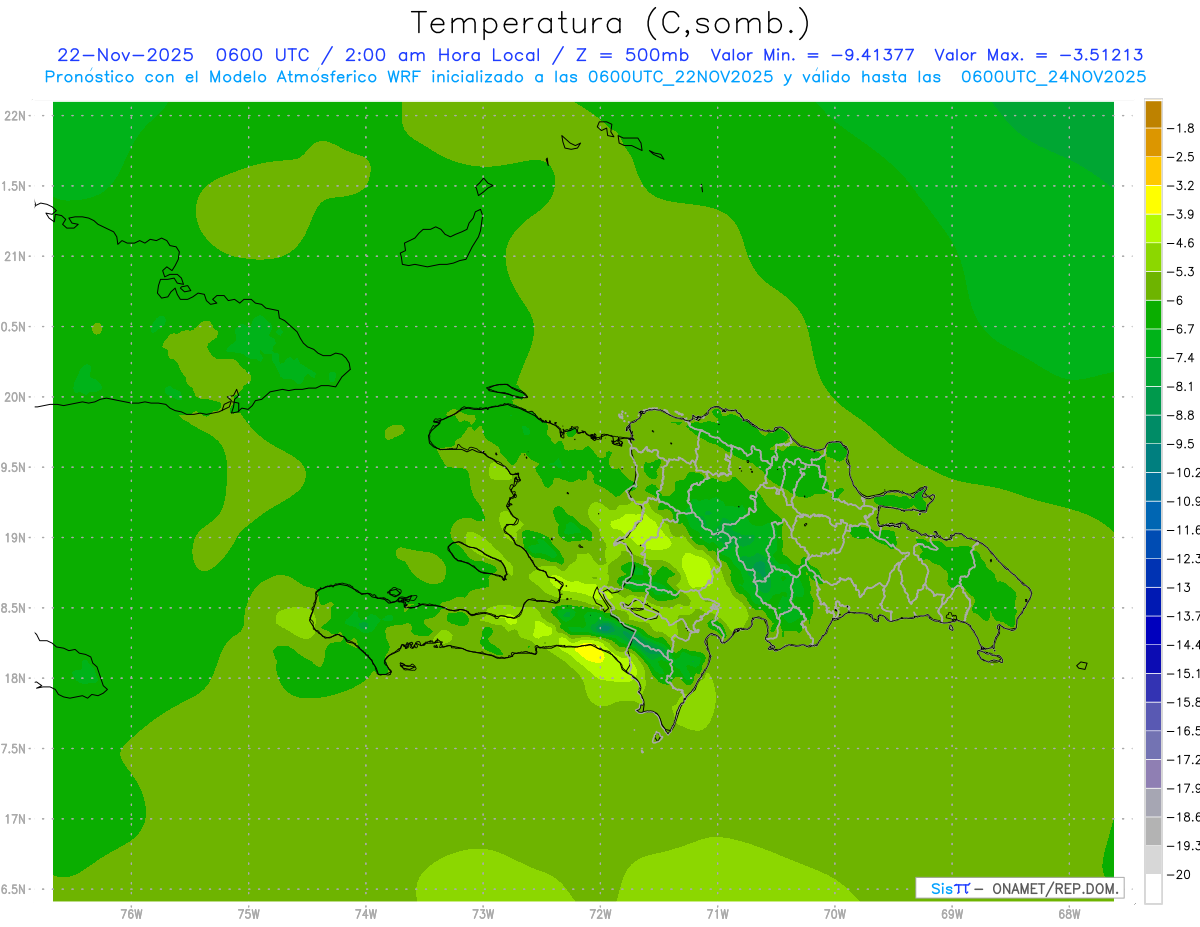1200x927 pixels.
Task: Click the gray swatch between -18.6 and -19.3
Action: (1153, 831)
